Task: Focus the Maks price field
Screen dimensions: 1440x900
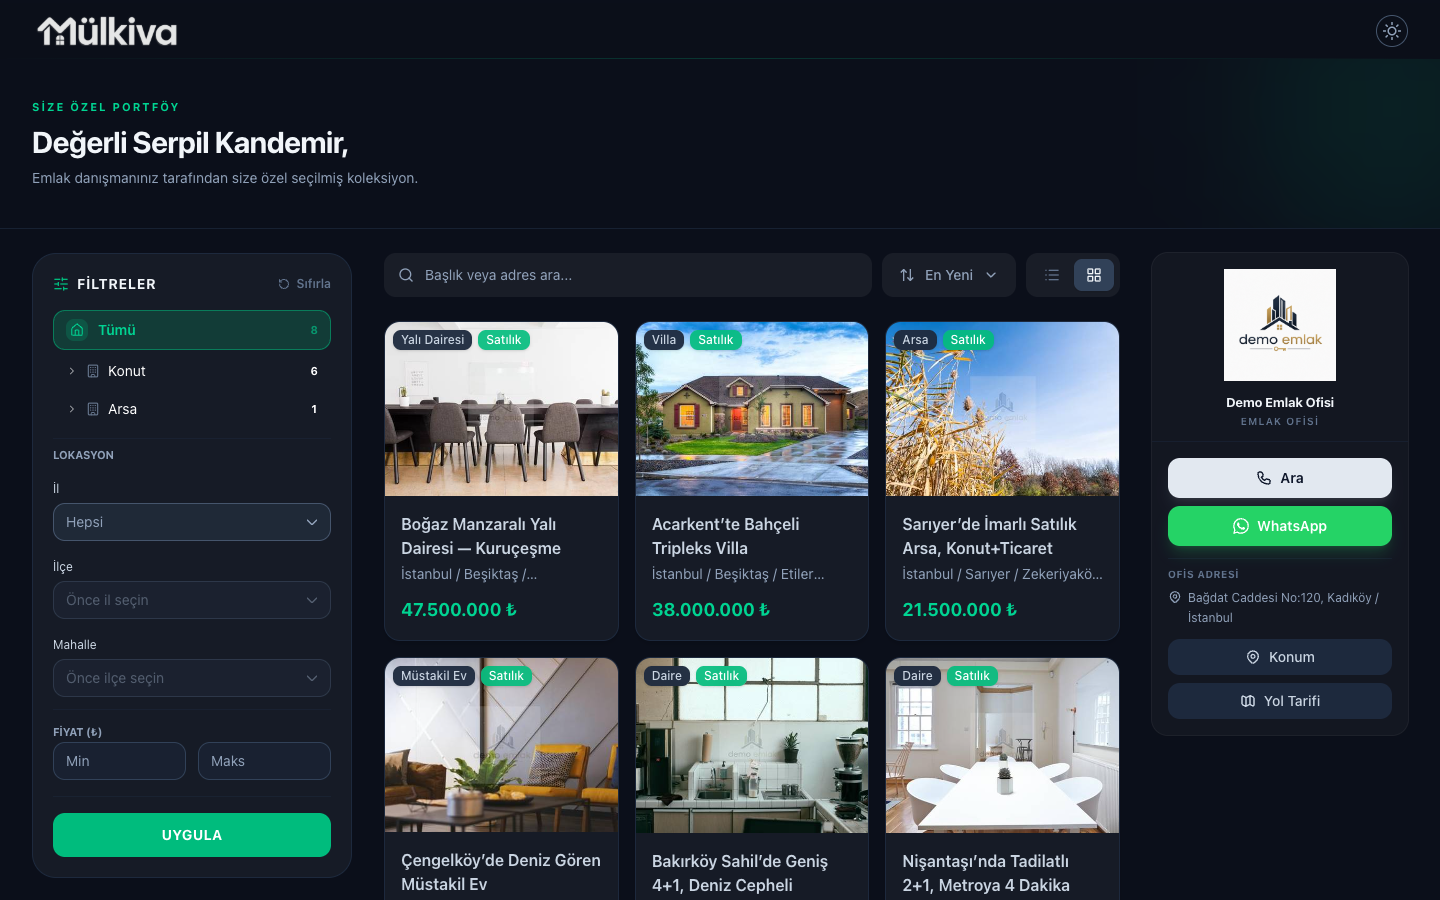Action: click(x=264, y=761)
